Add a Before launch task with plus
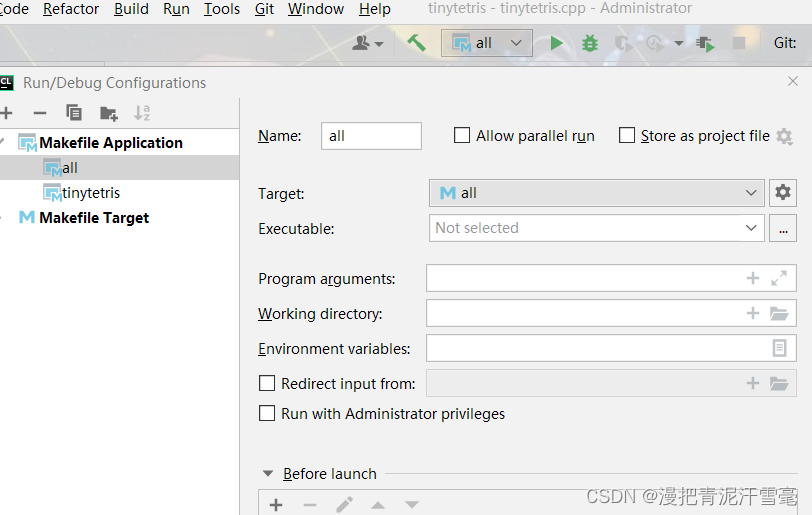The image size is (812, 515). tap(276, 505)
